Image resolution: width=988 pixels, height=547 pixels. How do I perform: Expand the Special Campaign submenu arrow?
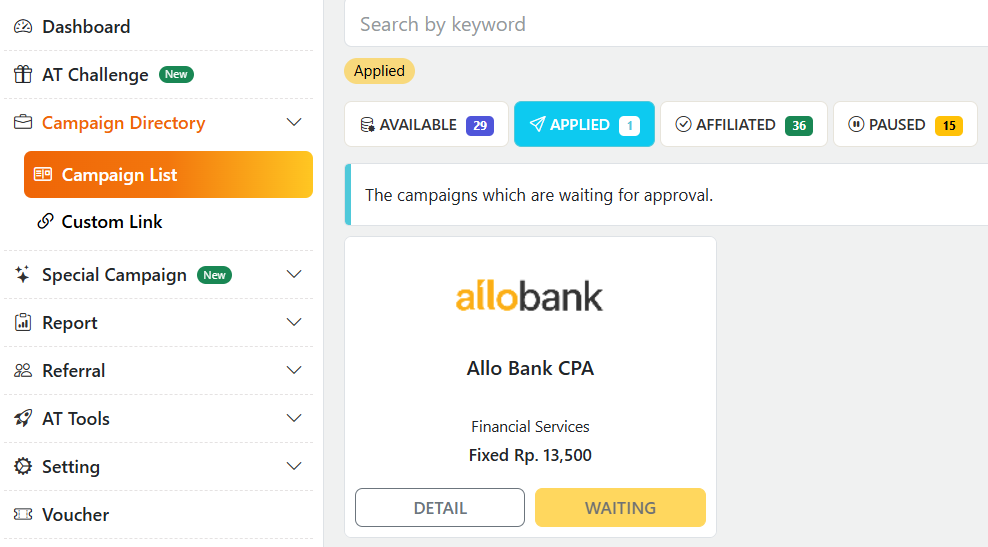click(x=294, y=275)
